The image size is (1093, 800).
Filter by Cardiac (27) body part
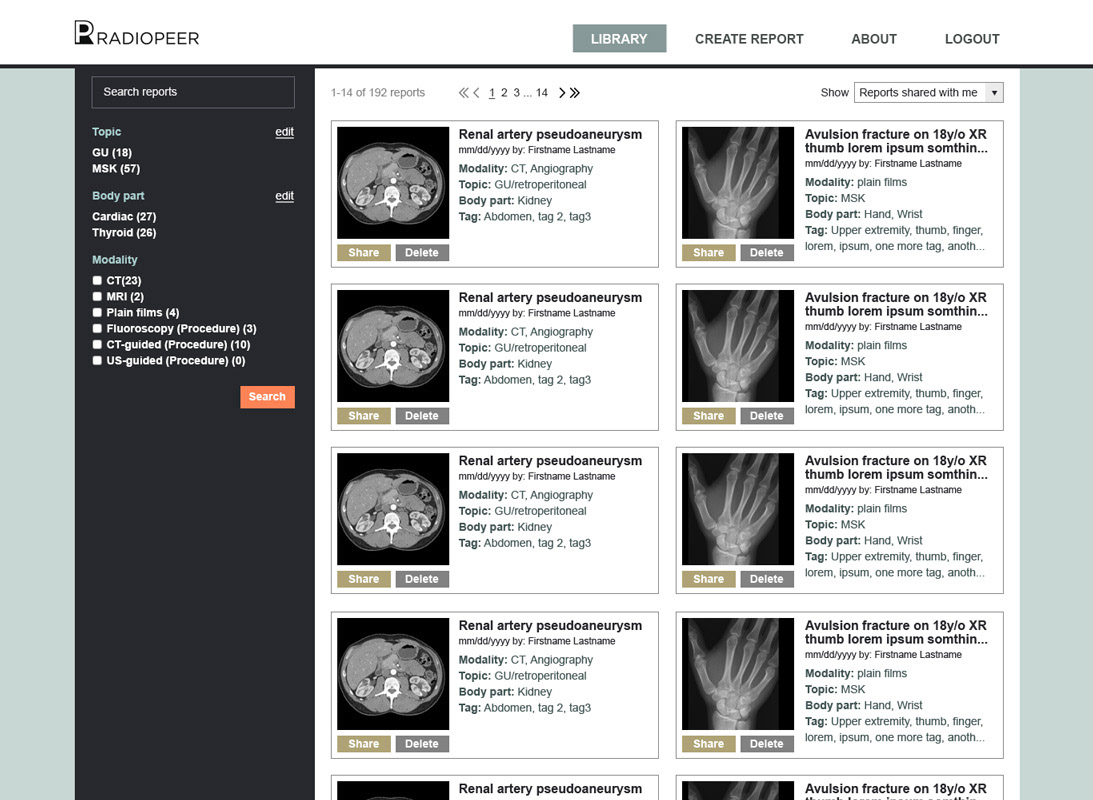pos(124,217)
